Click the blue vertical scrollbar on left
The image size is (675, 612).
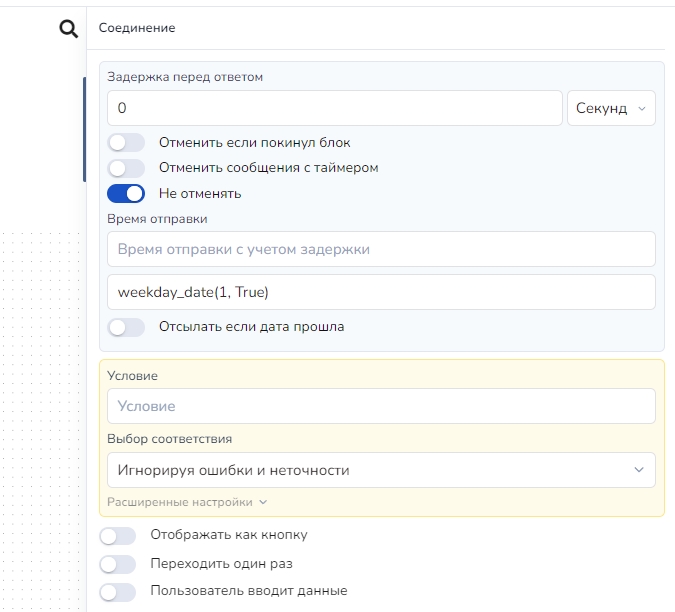(84, 130)
